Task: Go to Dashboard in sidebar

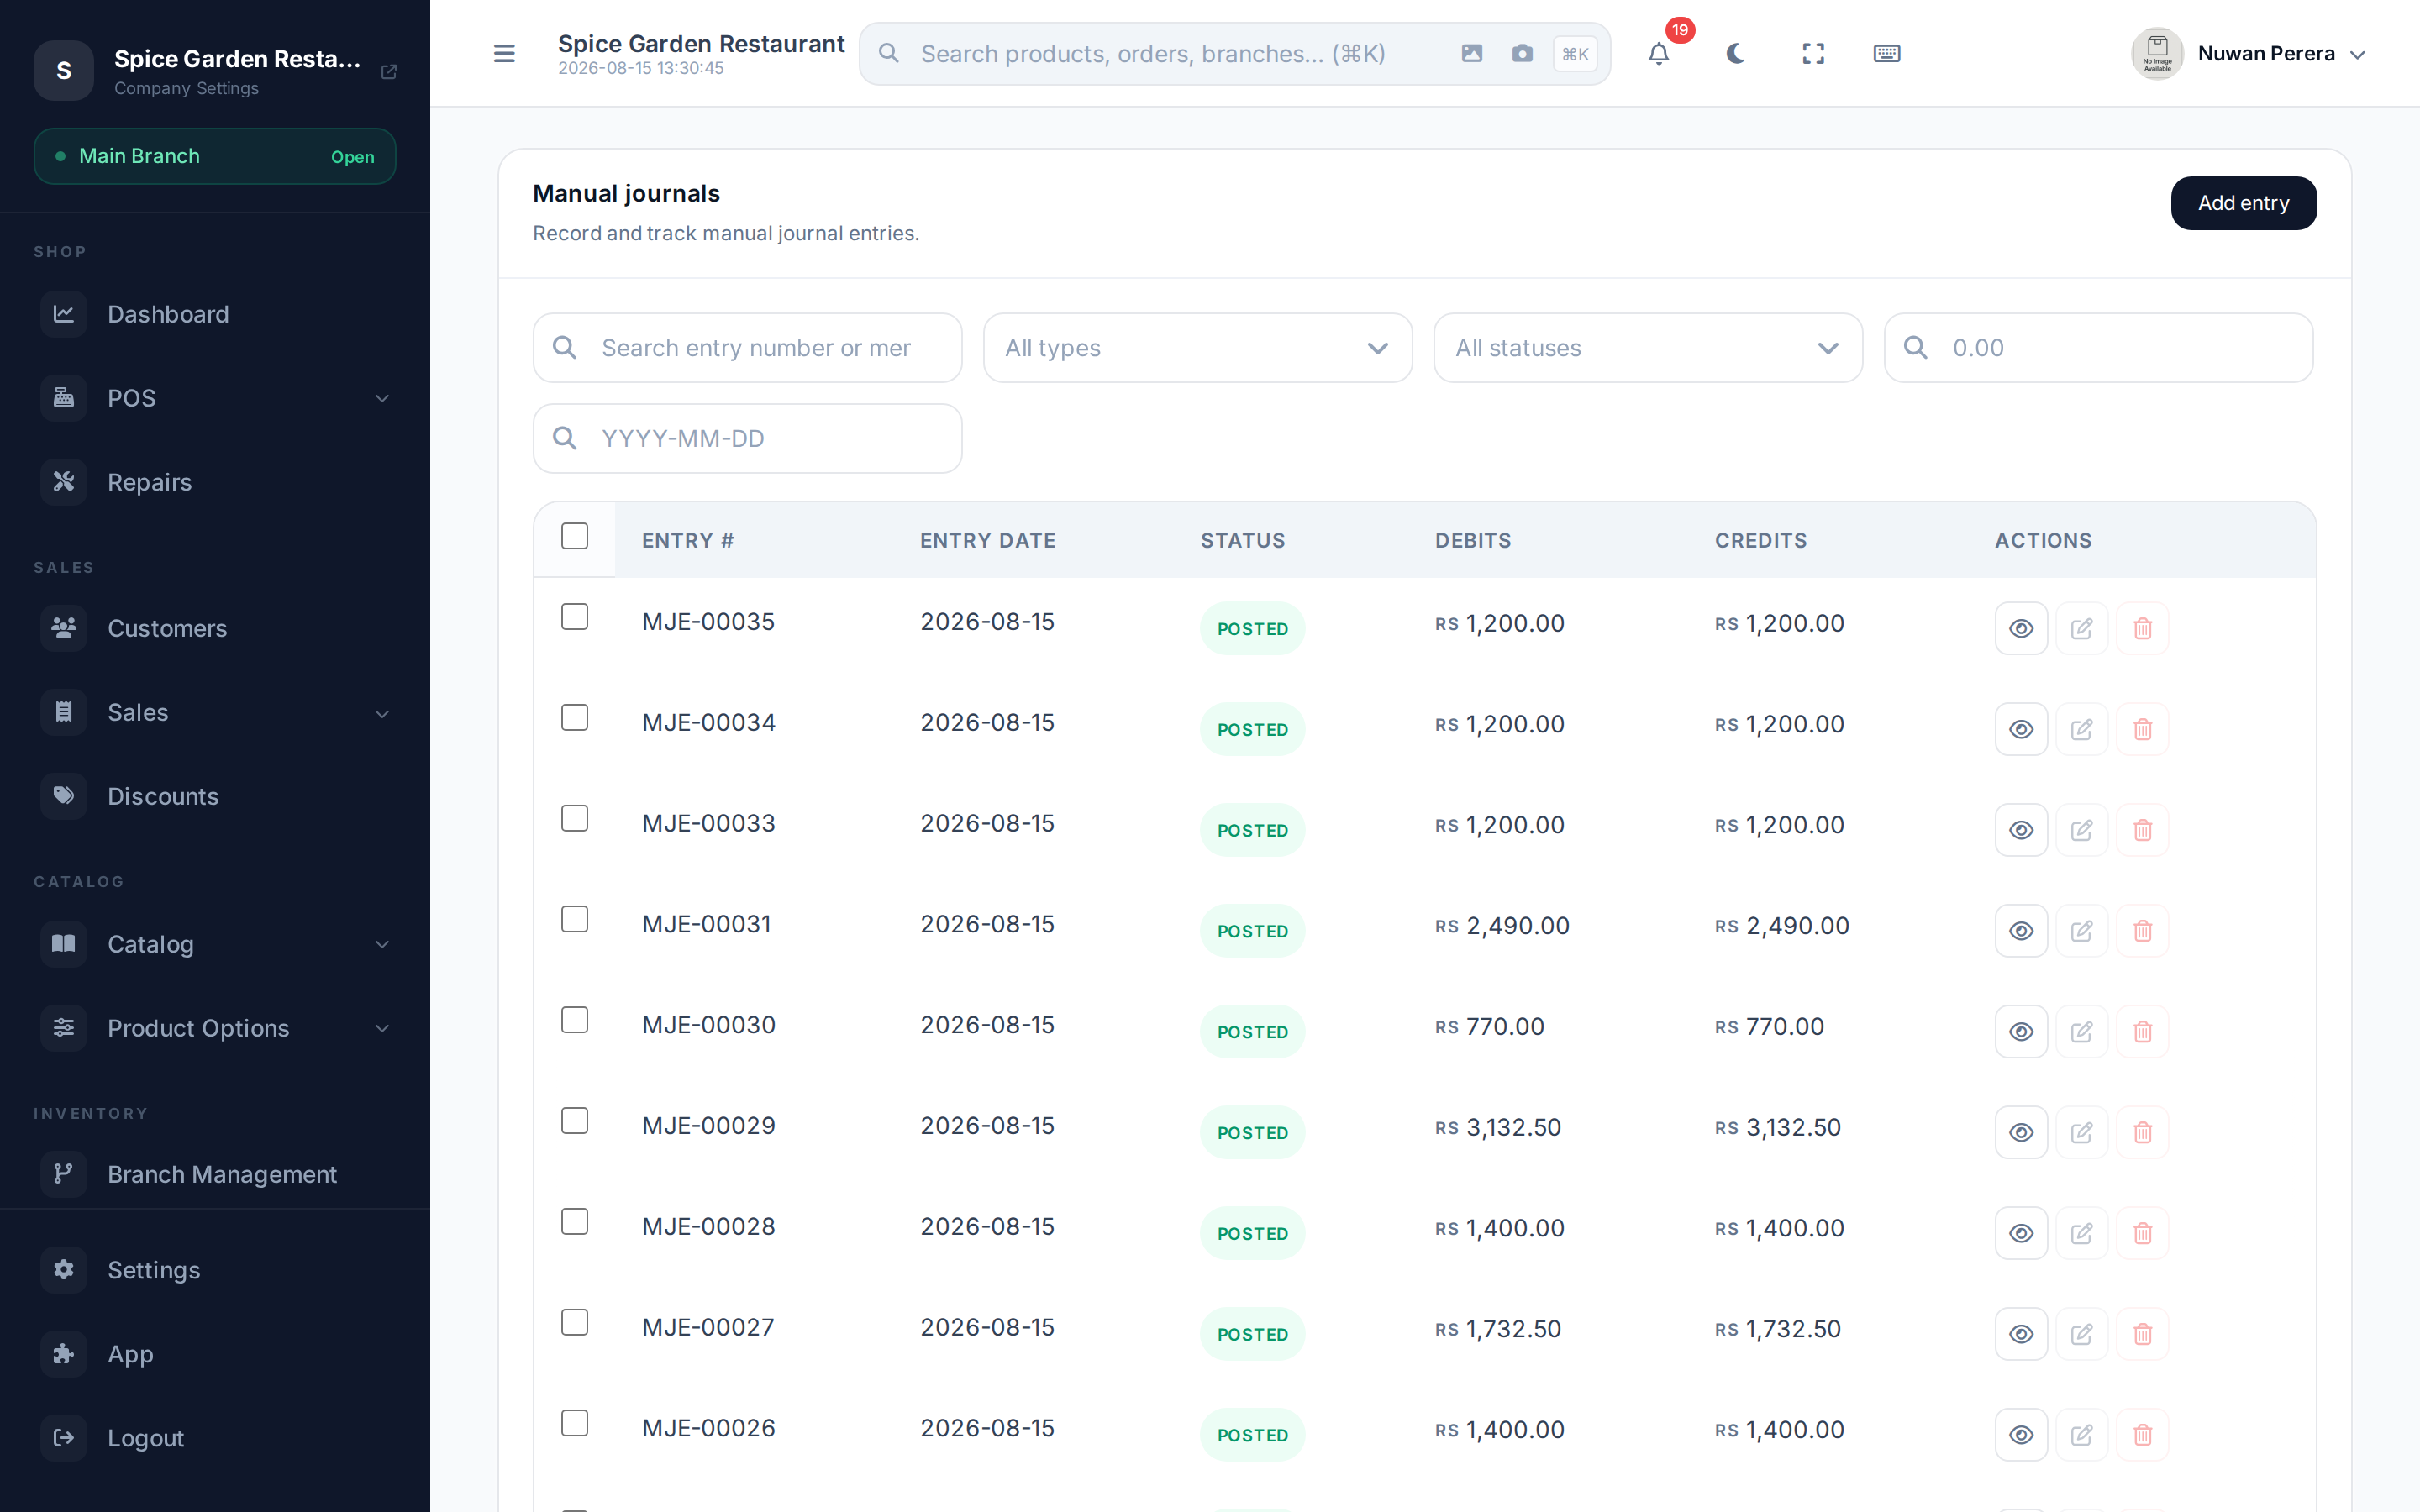Action: pos(214,314)
